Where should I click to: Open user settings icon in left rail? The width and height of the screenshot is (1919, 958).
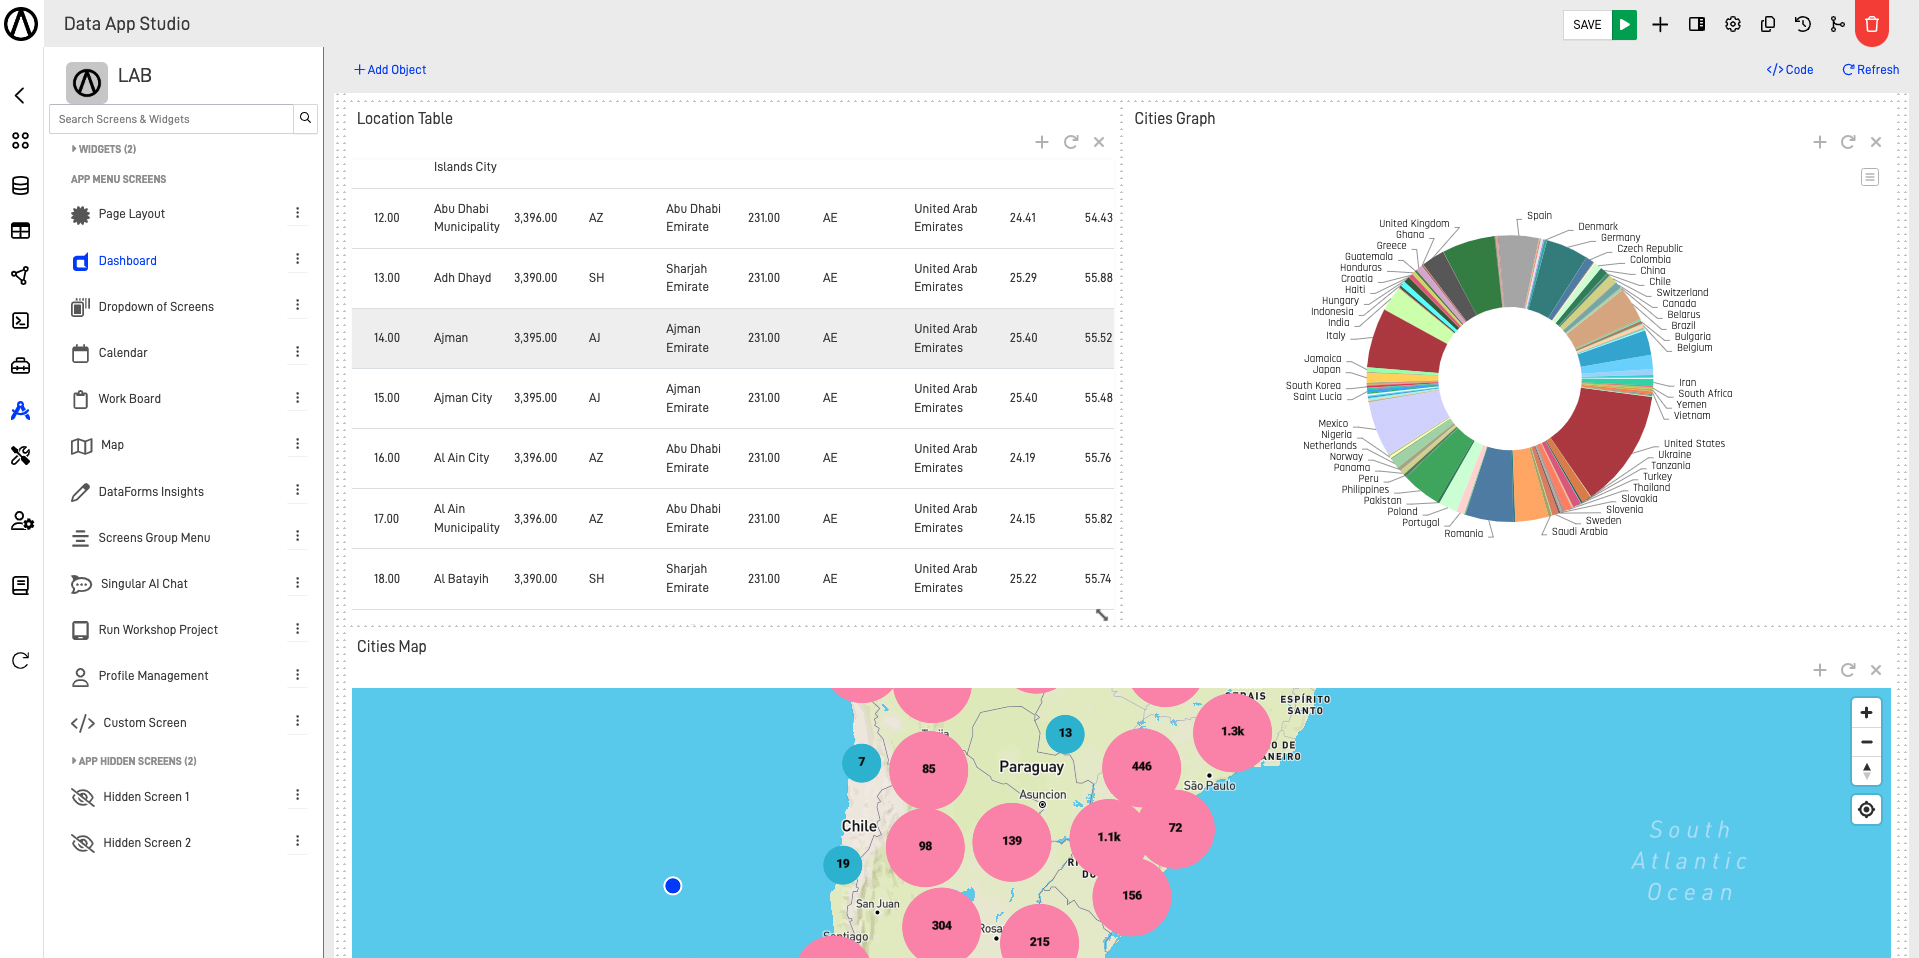(22, 521)
